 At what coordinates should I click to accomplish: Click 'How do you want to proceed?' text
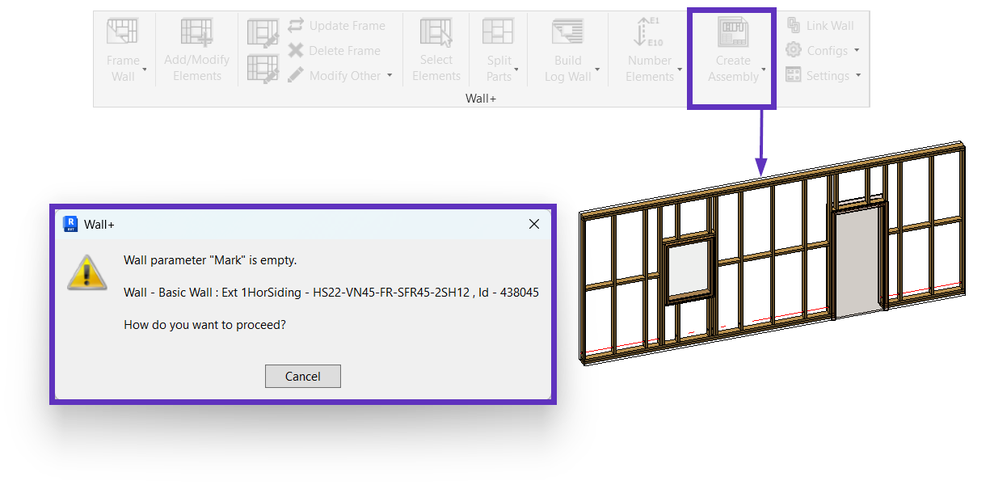(x=205, y=325)
